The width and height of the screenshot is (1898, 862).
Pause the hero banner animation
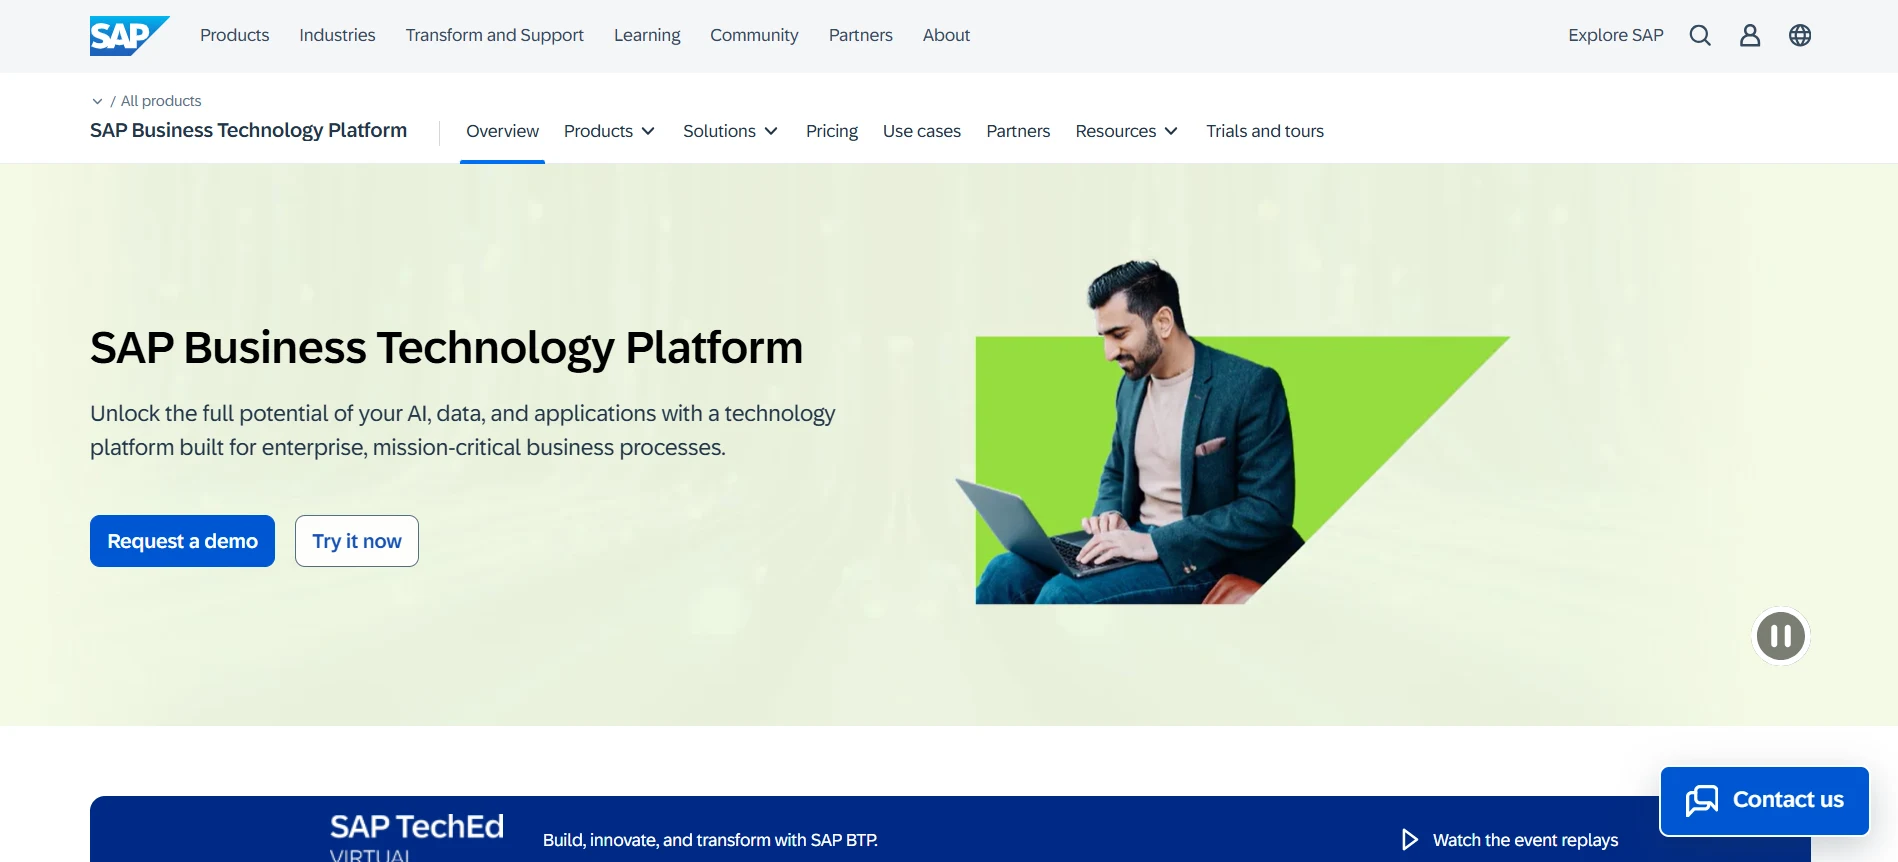tap(1781, 636)
